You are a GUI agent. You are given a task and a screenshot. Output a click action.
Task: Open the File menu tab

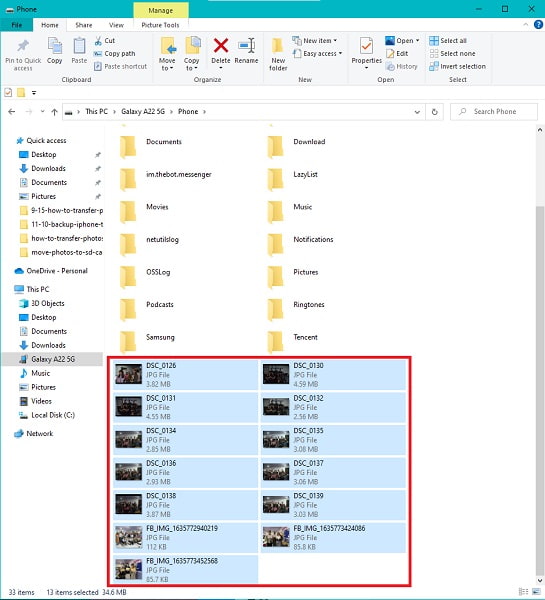coord(16,25)
